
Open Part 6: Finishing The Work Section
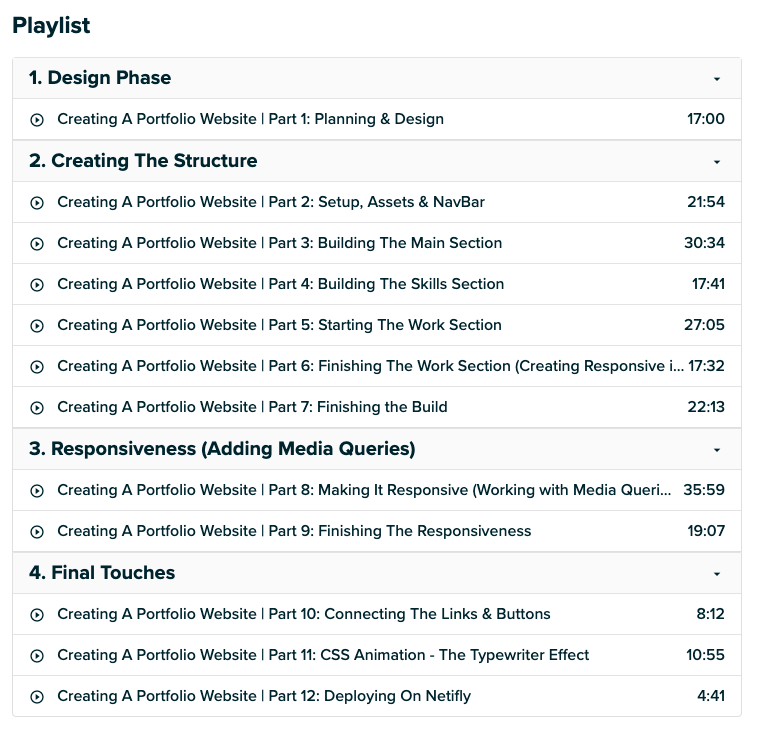click(370, 367)
